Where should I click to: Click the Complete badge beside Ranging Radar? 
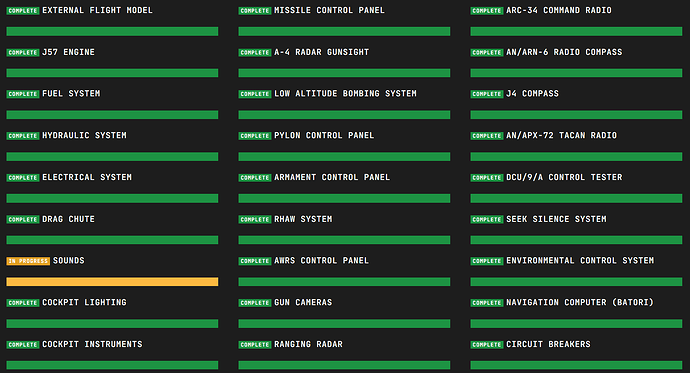[255, 344]
